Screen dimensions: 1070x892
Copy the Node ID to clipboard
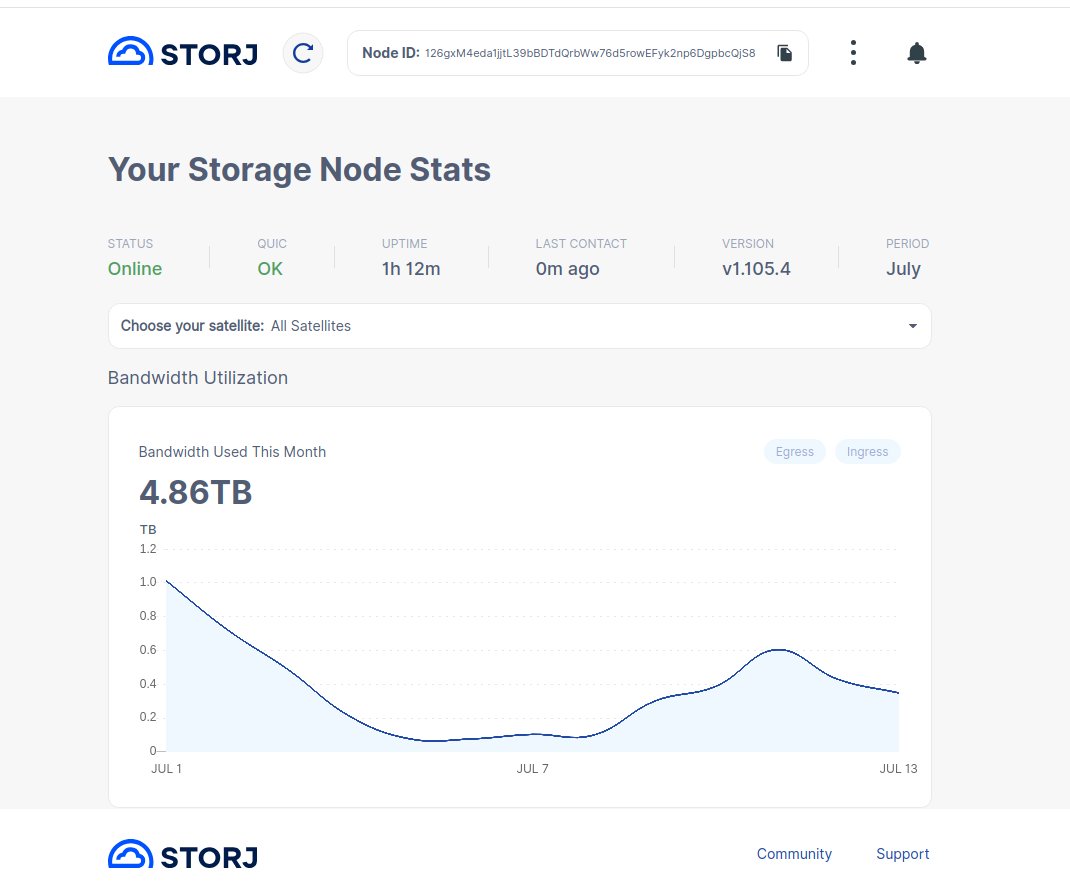coord(785,53)
